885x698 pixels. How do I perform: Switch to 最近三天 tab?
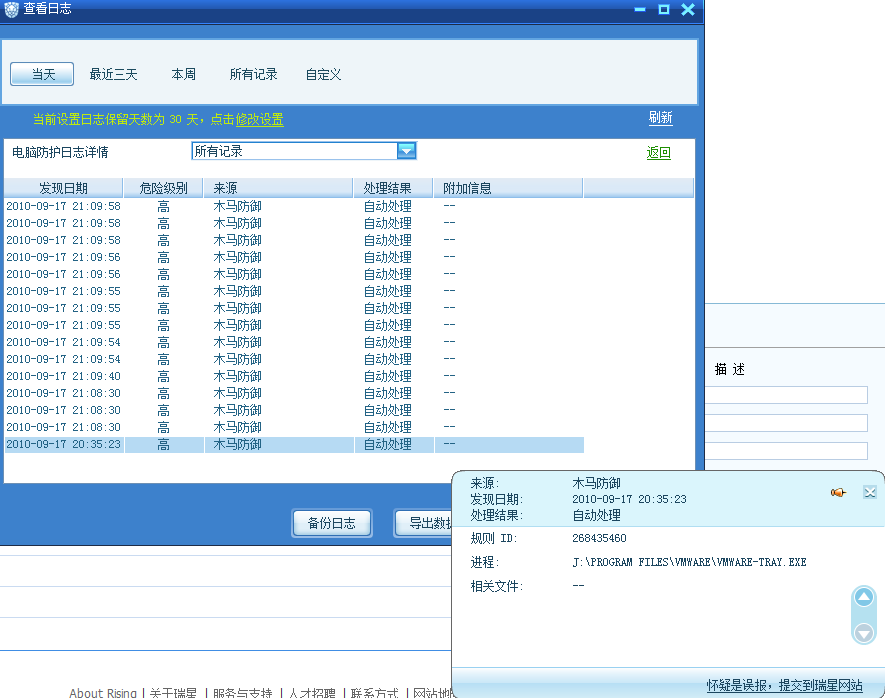pyautogui.click(x=113, y=74)
